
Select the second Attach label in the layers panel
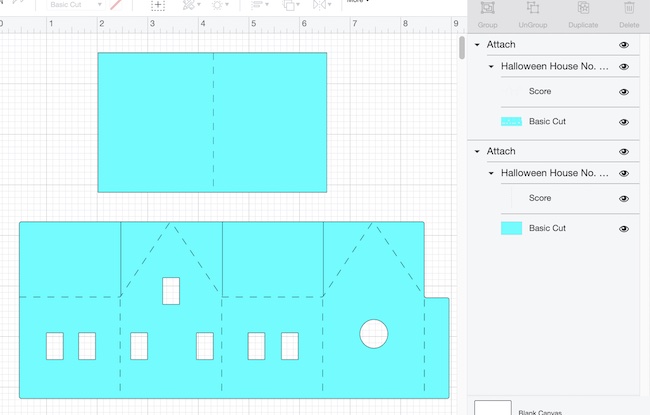(501, 151)
